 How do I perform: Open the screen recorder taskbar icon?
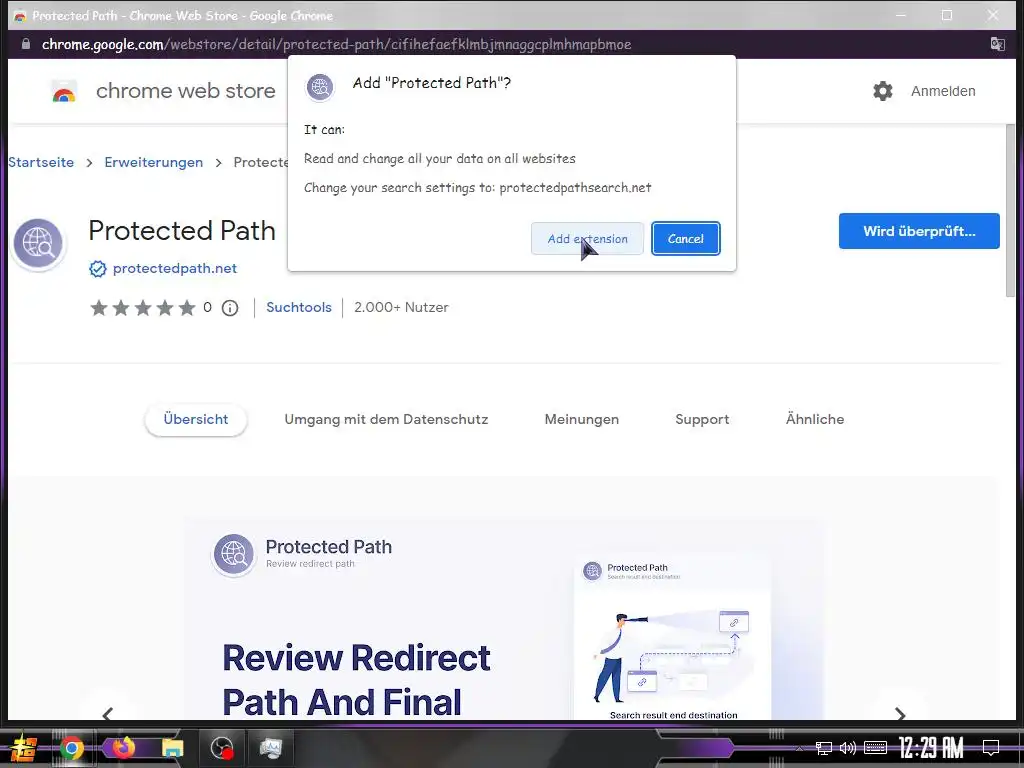tap(222, 748)
